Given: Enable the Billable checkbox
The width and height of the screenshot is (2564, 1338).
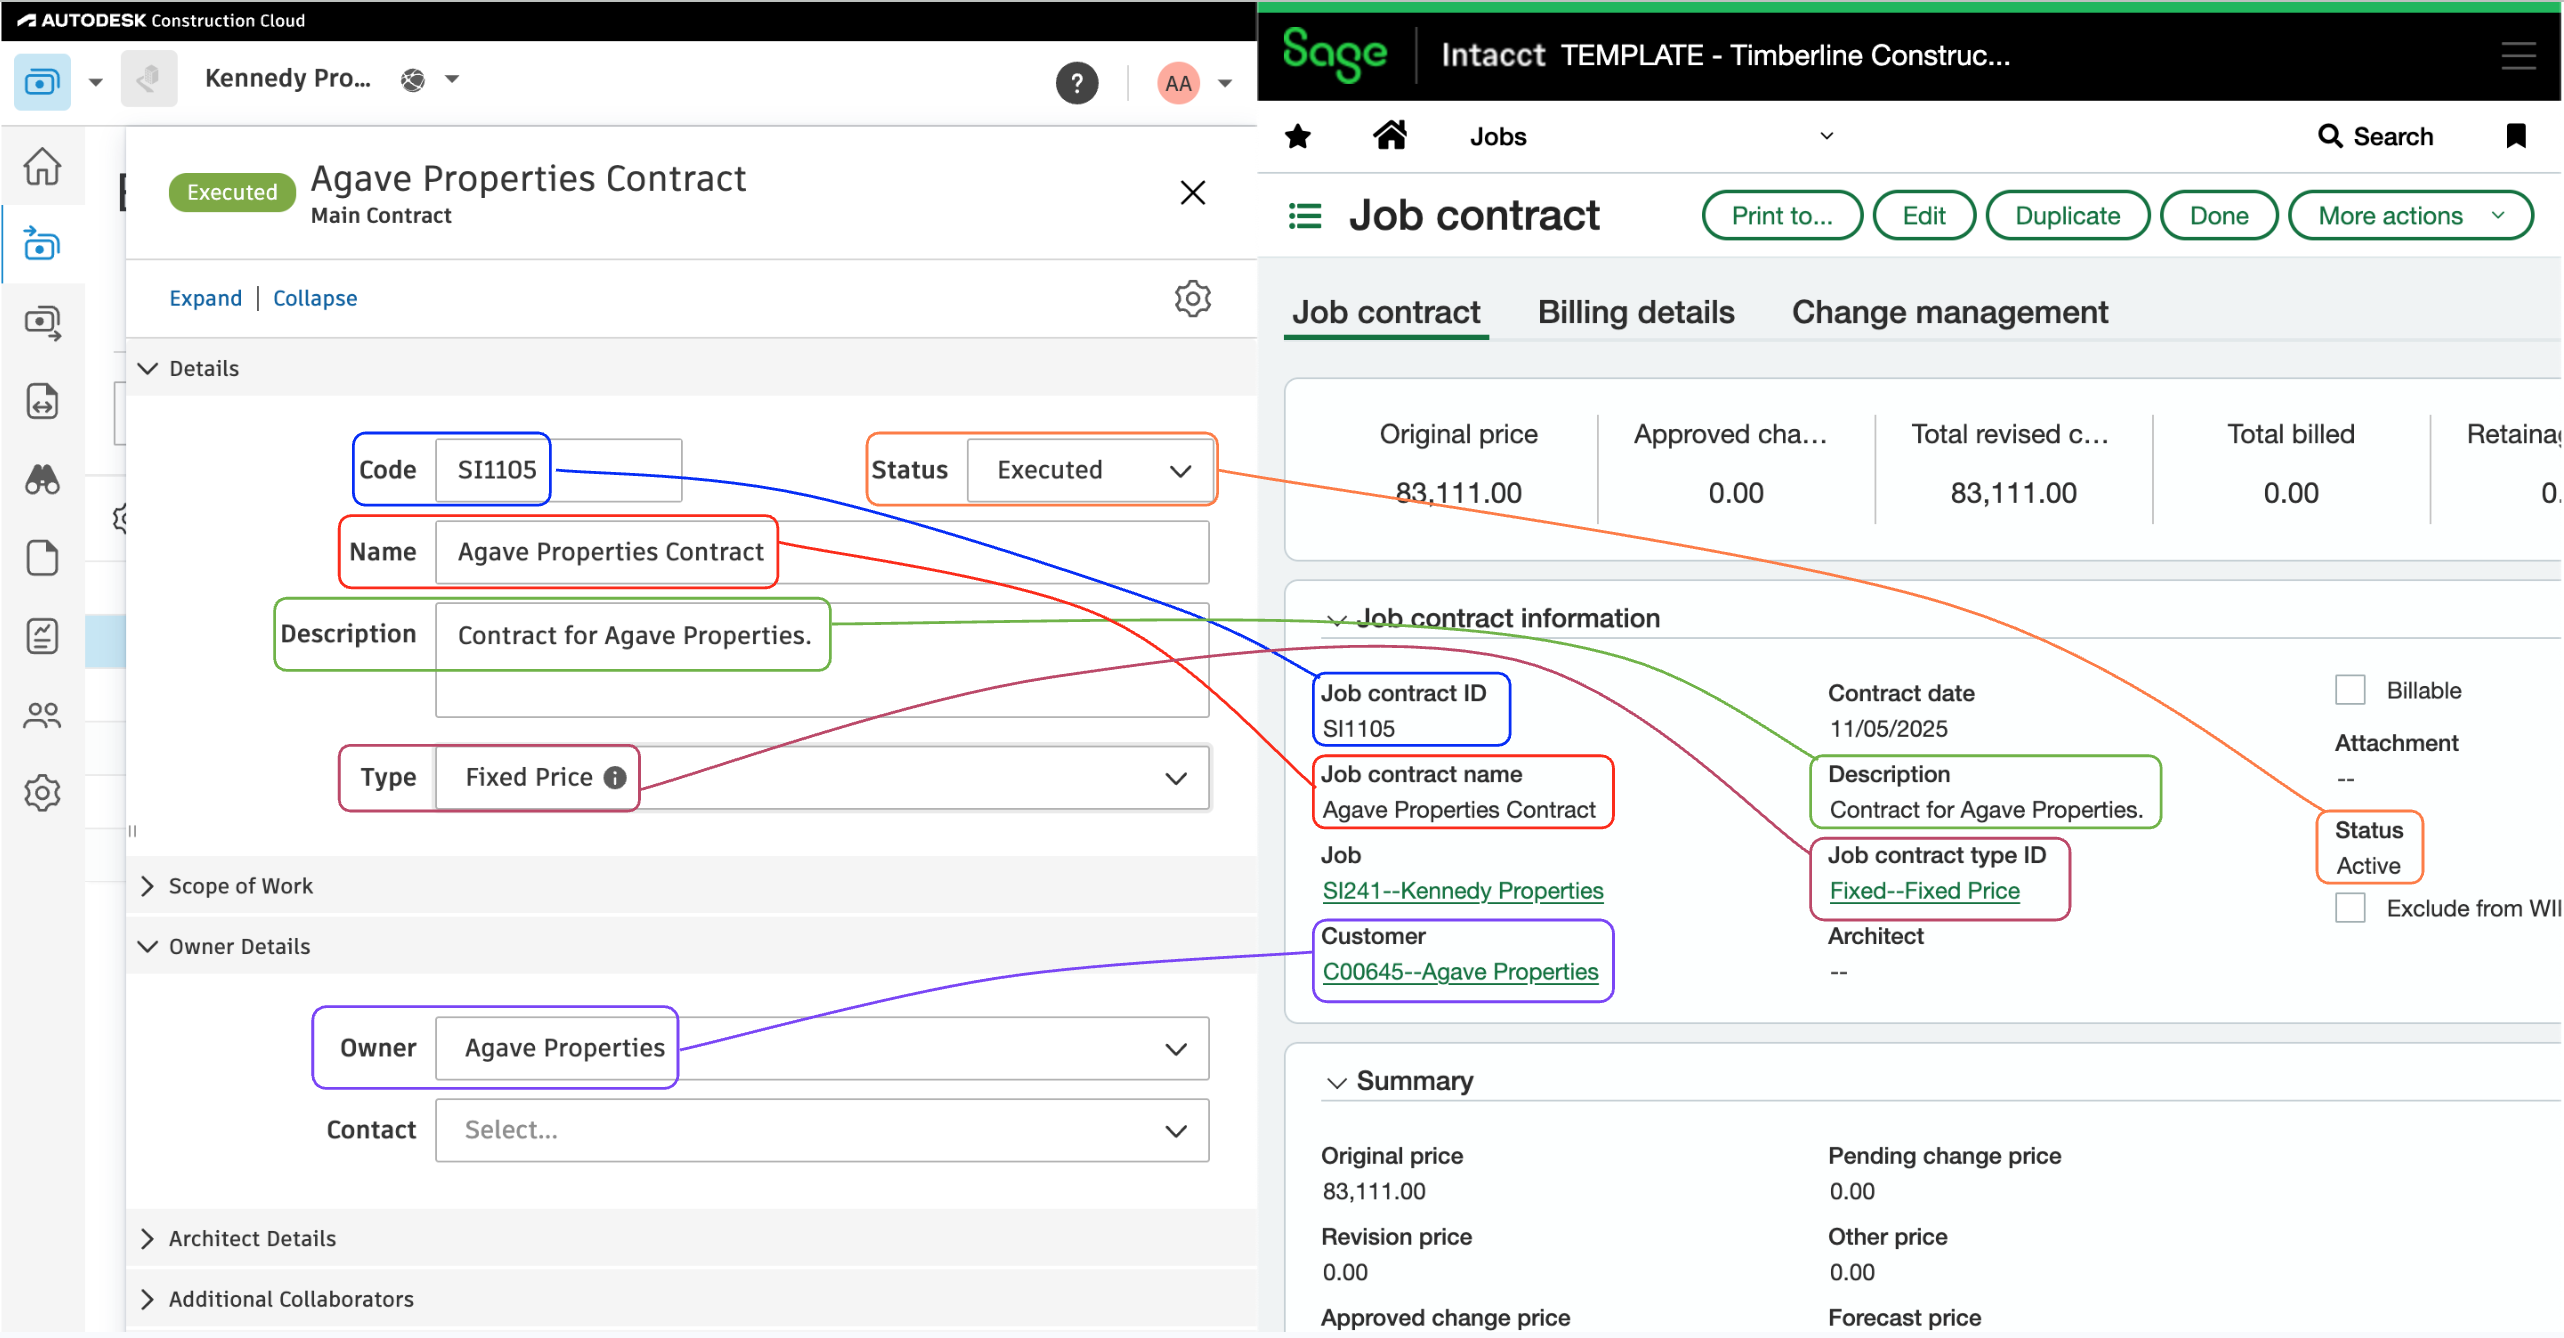Looking at the screenshot, I should 2349,689.
